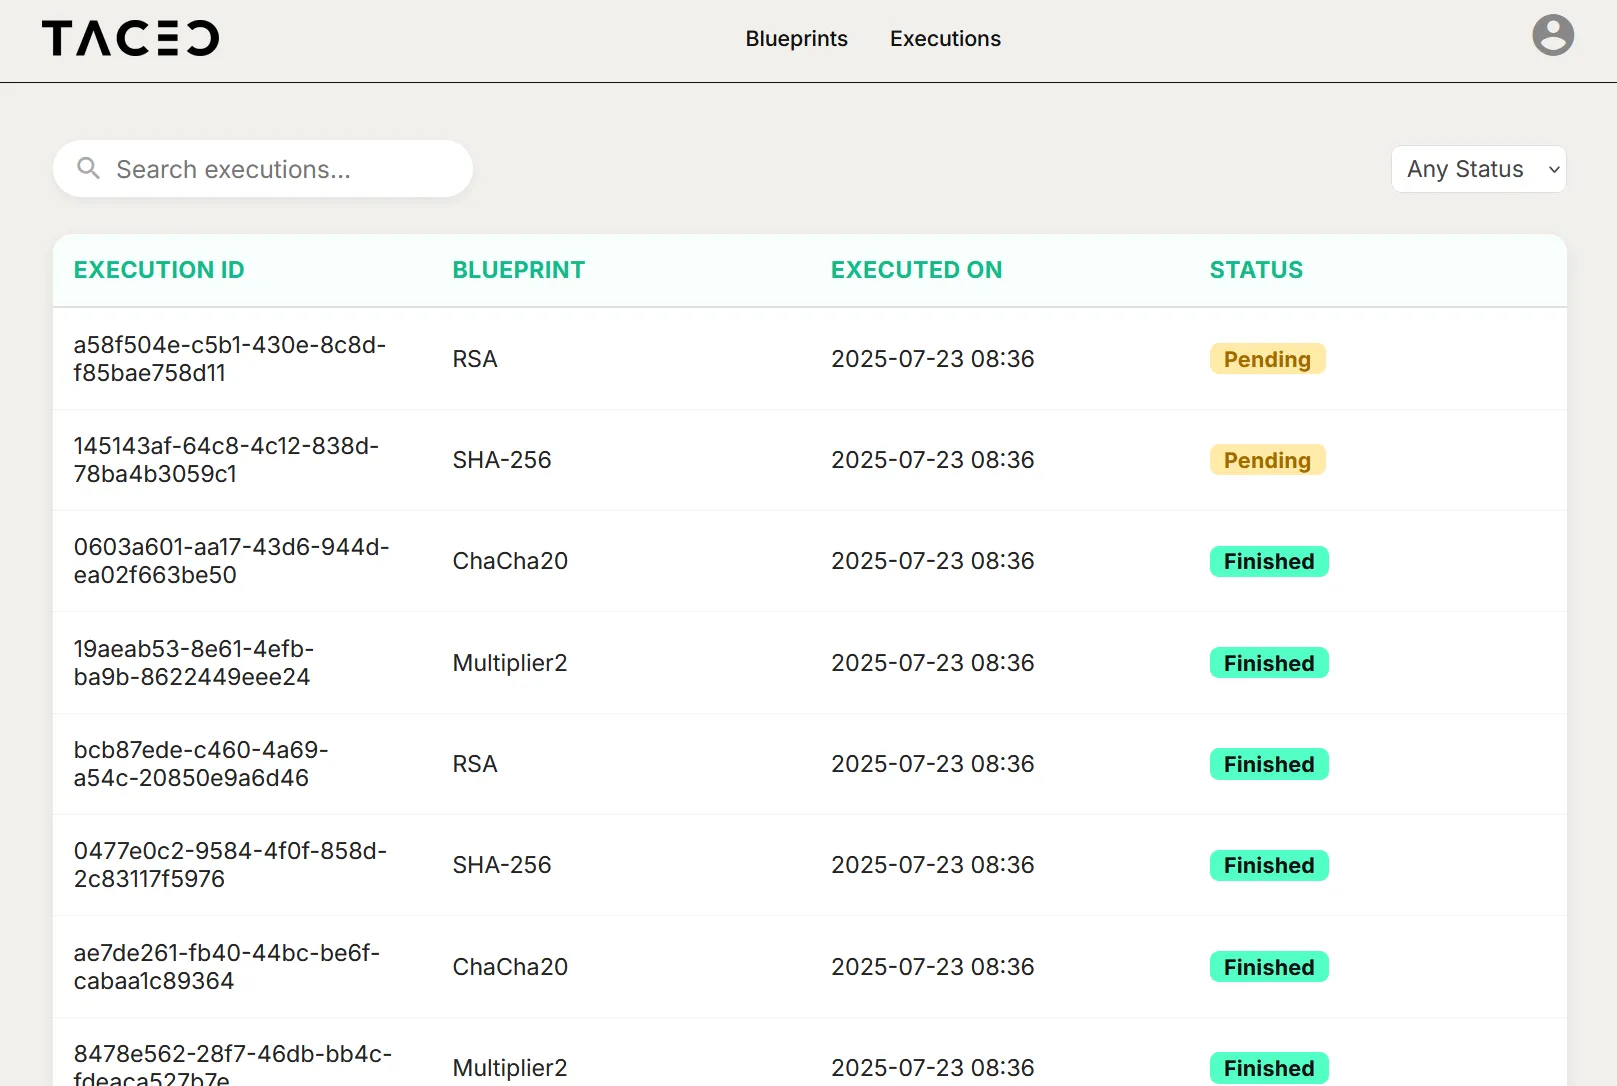Sort by the STATUS column header
This screenshot has height=1086, width=1617.
[x=1256, y=269]
